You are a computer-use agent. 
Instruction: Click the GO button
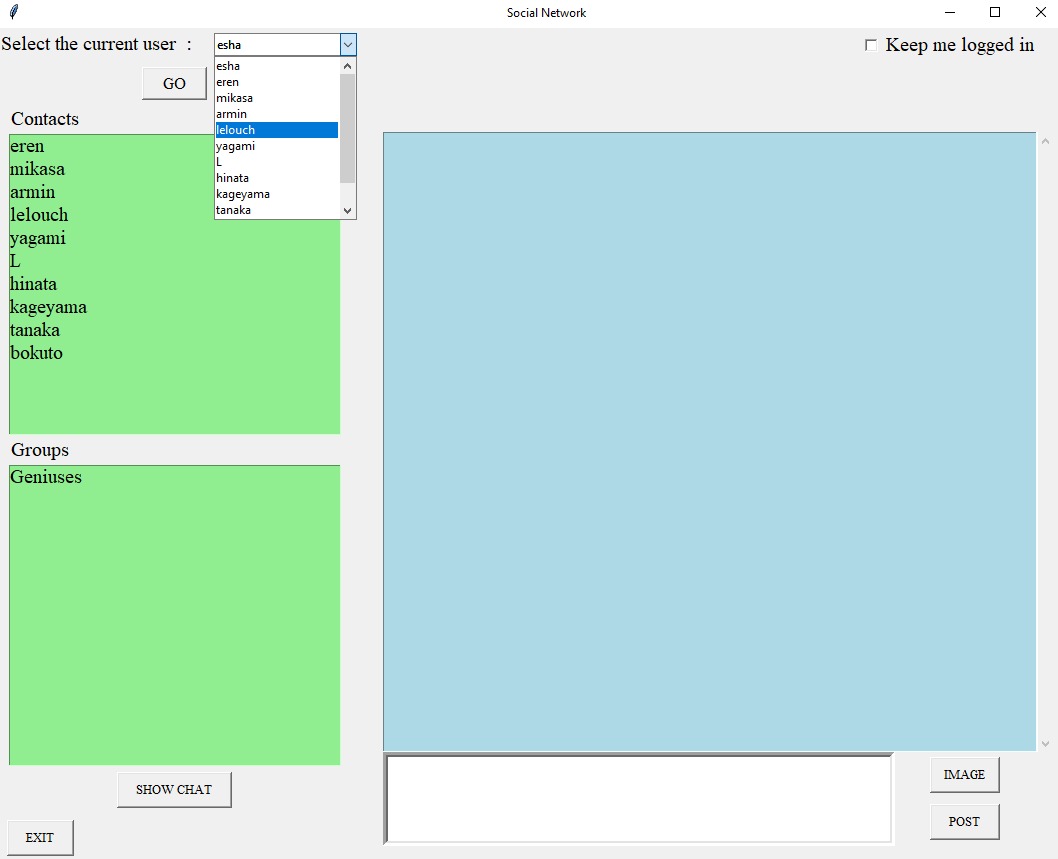[174, 84]
